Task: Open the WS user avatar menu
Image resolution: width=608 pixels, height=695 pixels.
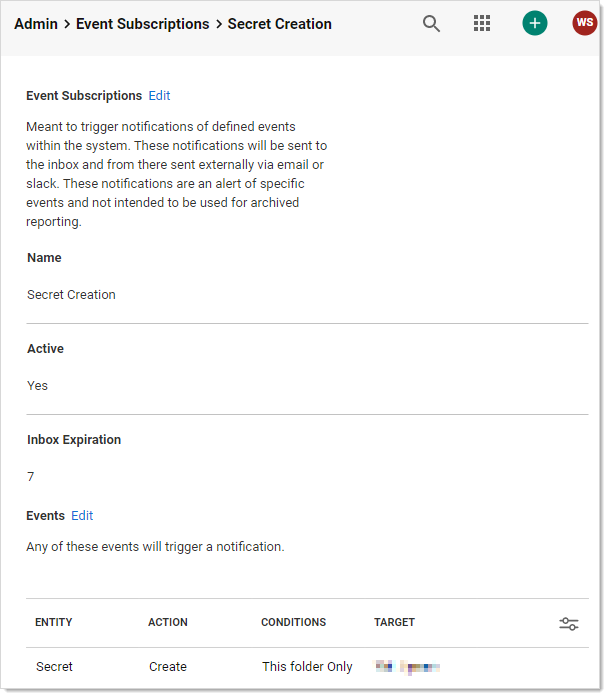Action: coord(584,24)
